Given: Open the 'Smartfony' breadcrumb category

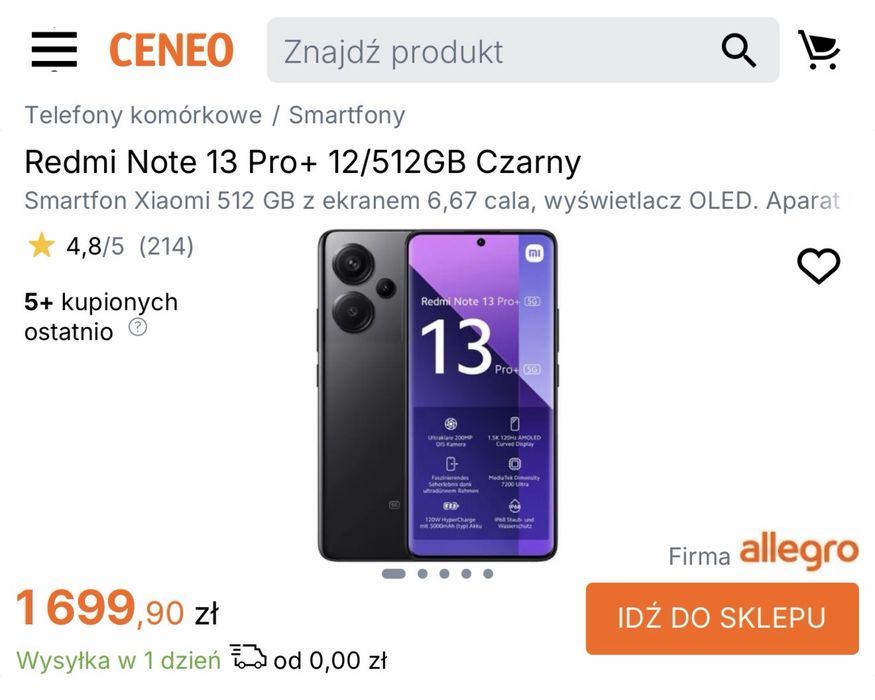Looking at the screenshot, I should (x=347, y=115).
